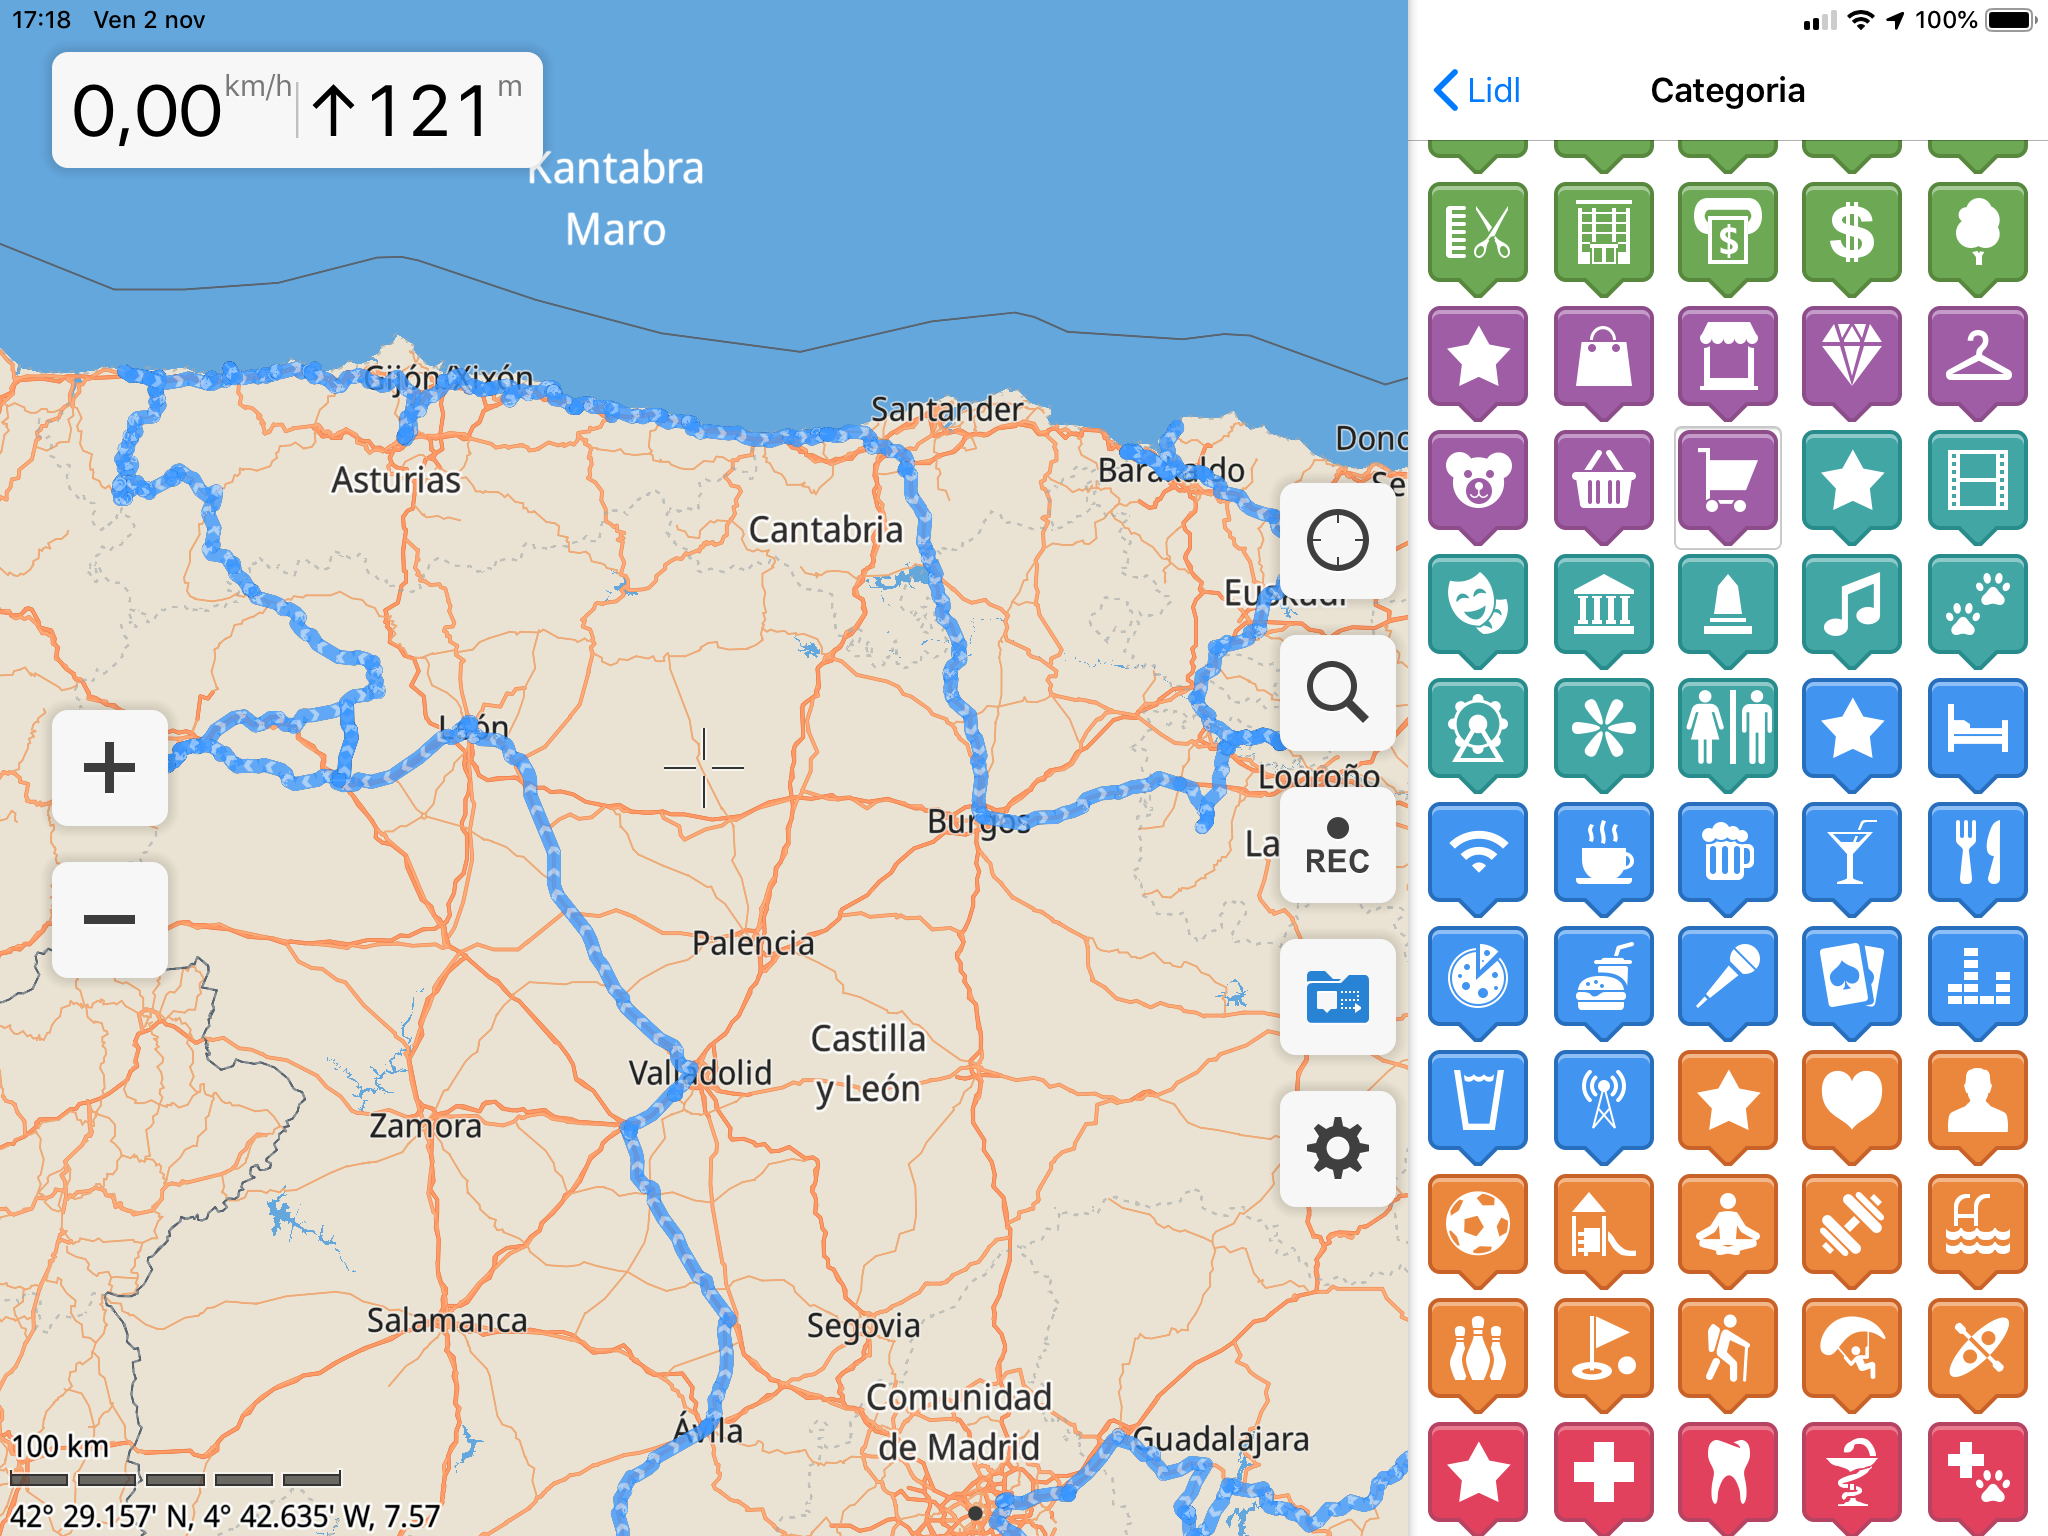Viewport: 2048px width, 1536px height.
Task: Select the teal theater masks category icon
Action: pos(1478,605)
